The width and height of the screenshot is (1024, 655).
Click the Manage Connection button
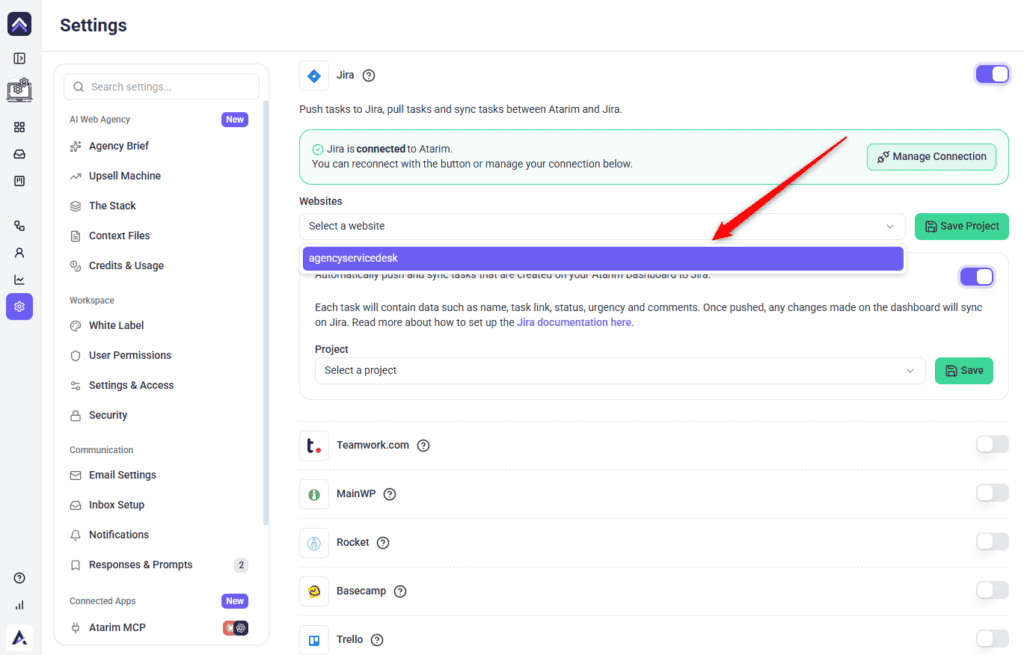tap(931, 157)
